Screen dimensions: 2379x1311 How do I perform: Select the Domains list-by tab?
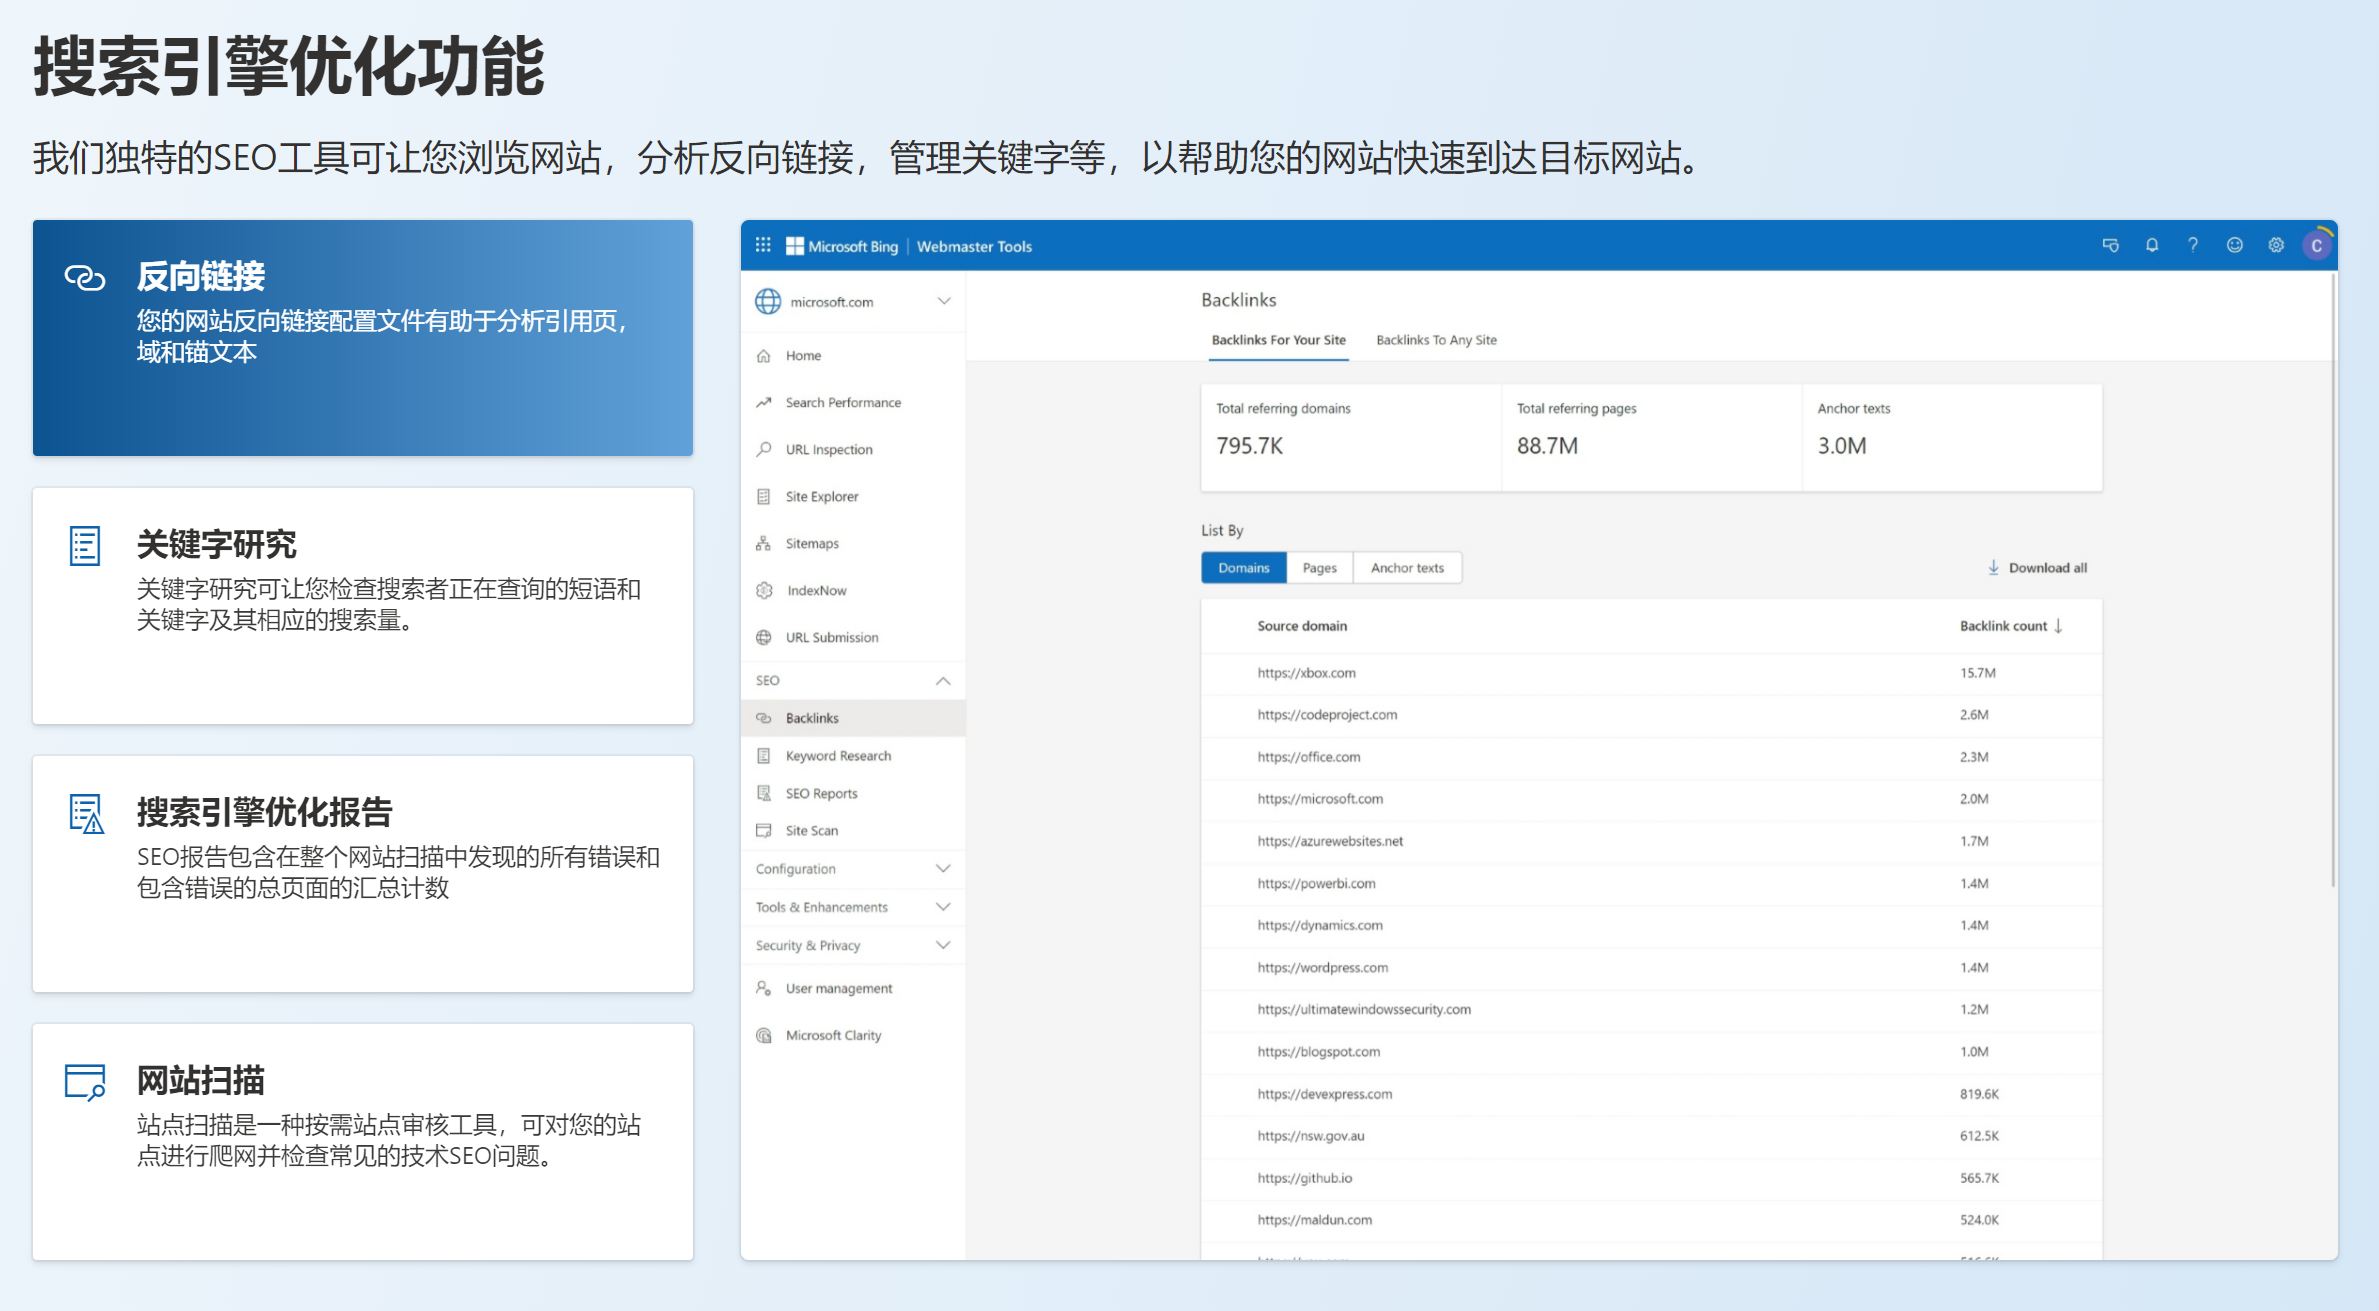click(1243, 567)
